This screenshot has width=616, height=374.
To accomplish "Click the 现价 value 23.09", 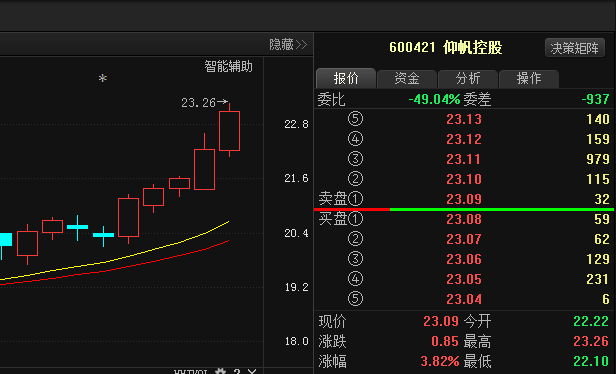I will coord(441,321).
